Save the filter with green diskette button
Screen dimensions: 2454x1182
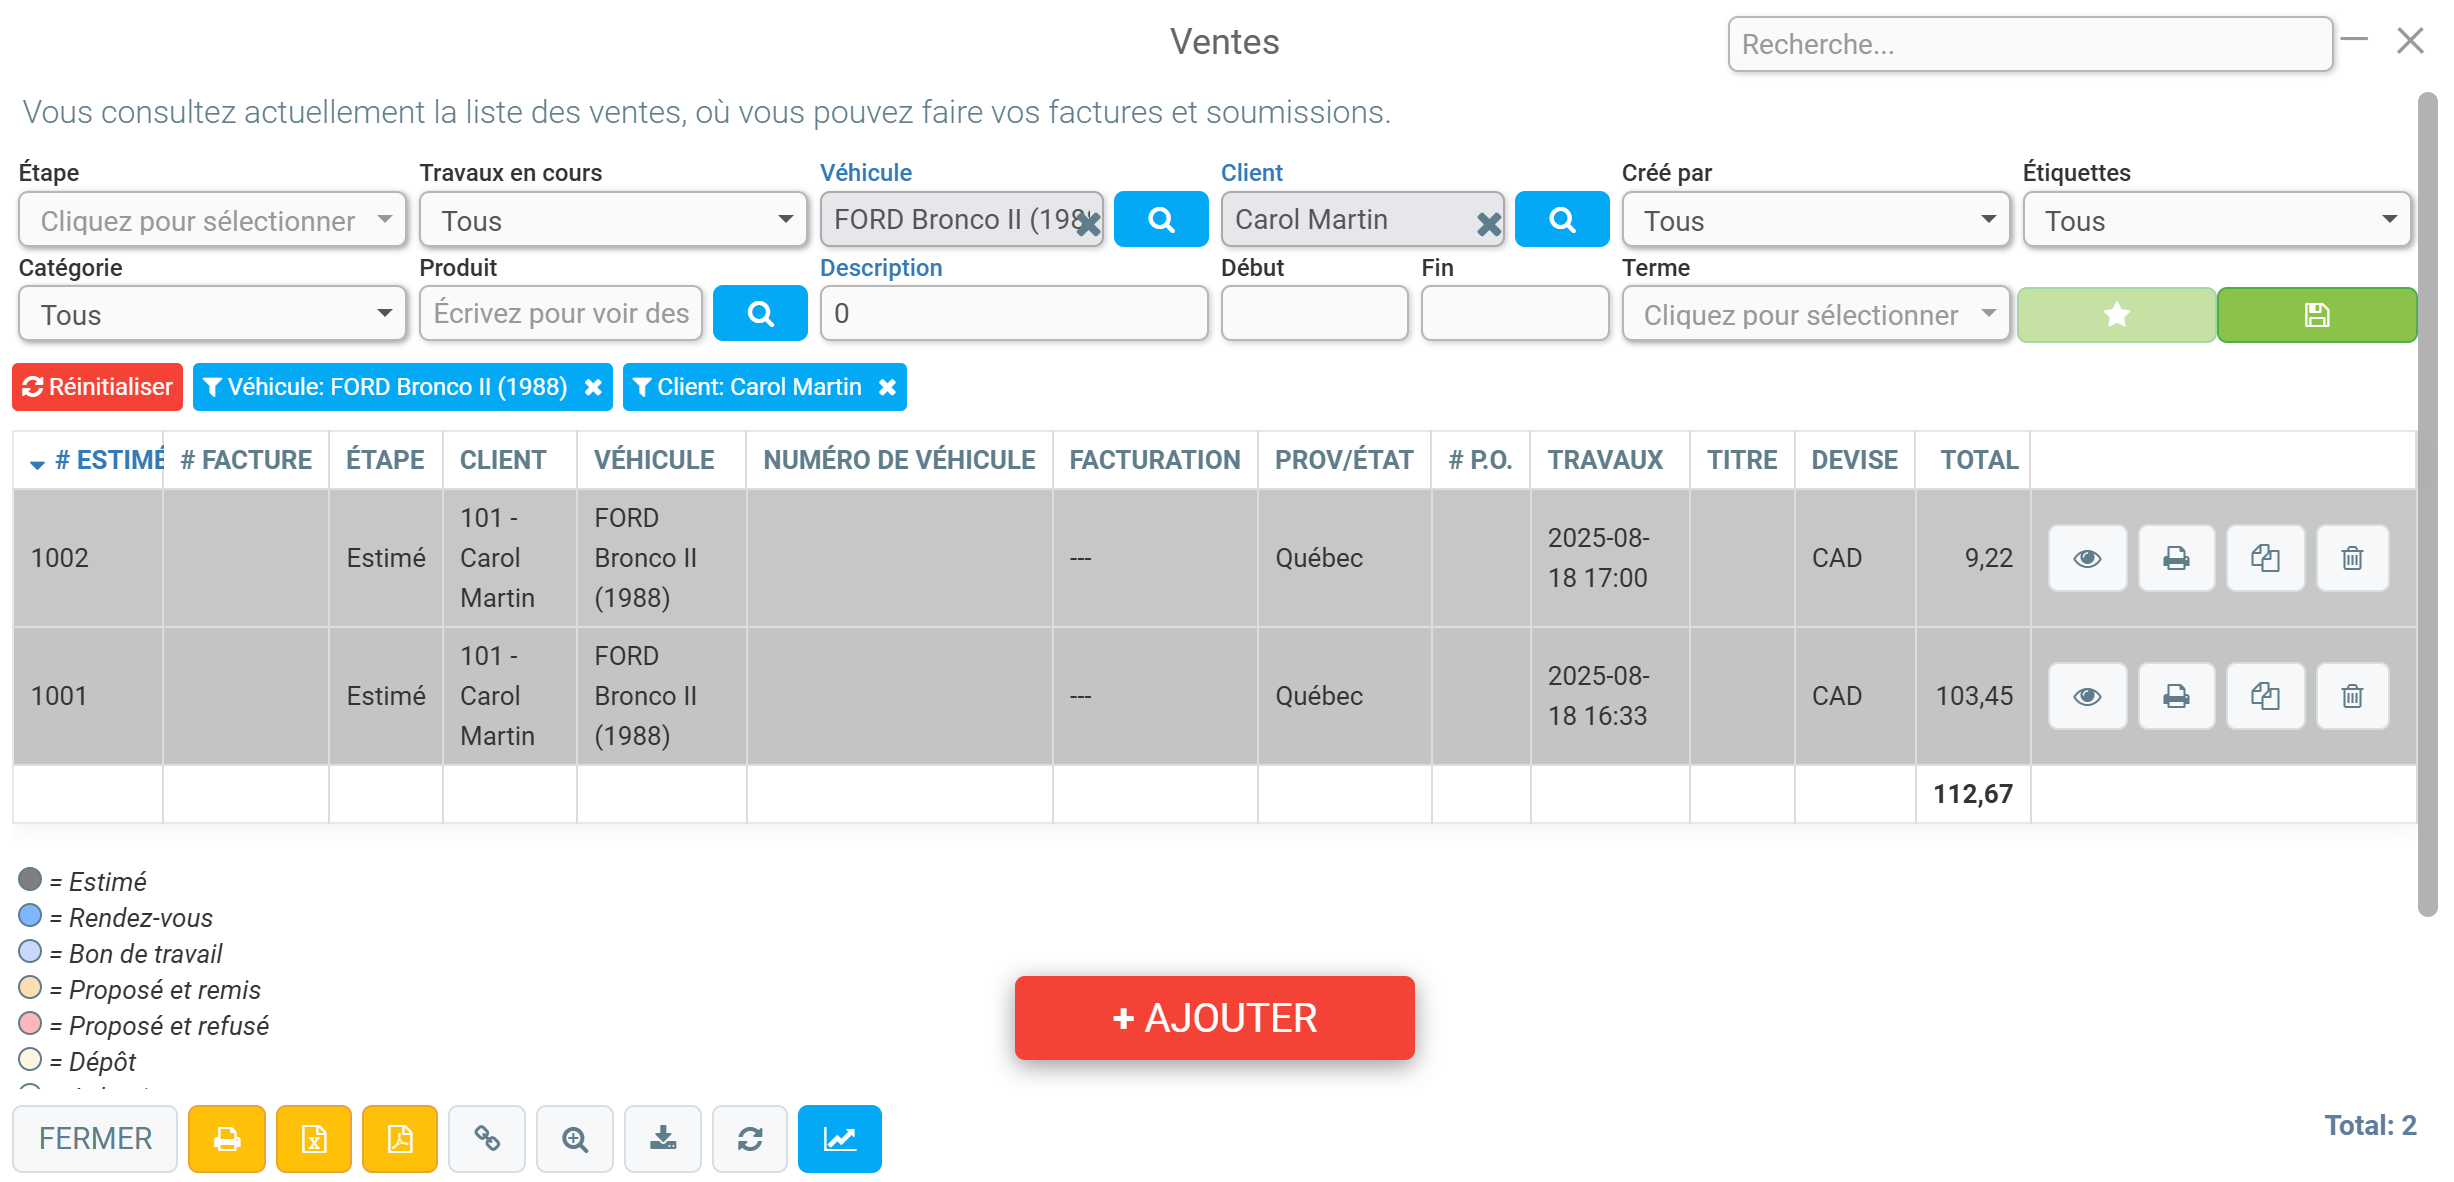[2317, 315]
